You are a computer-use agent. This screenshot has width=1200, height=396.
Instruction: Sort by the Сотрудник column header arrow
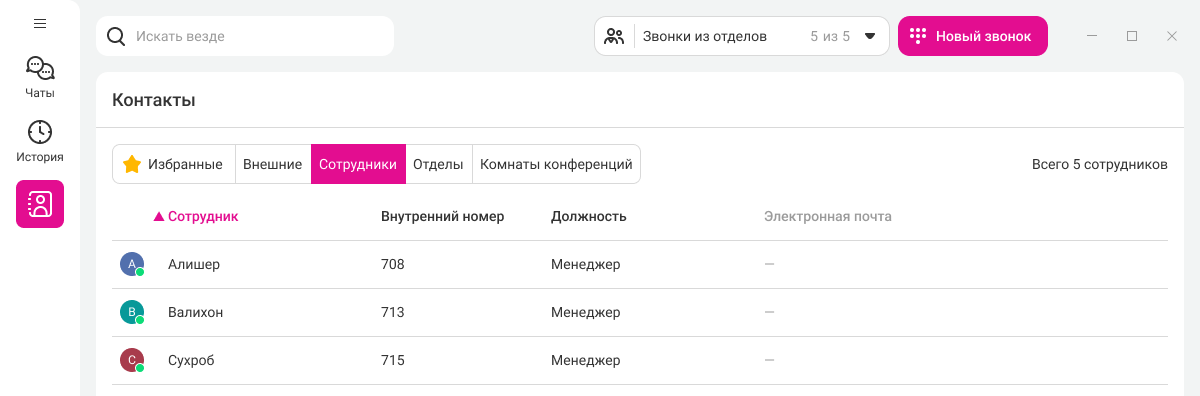(x=159, y=217)
